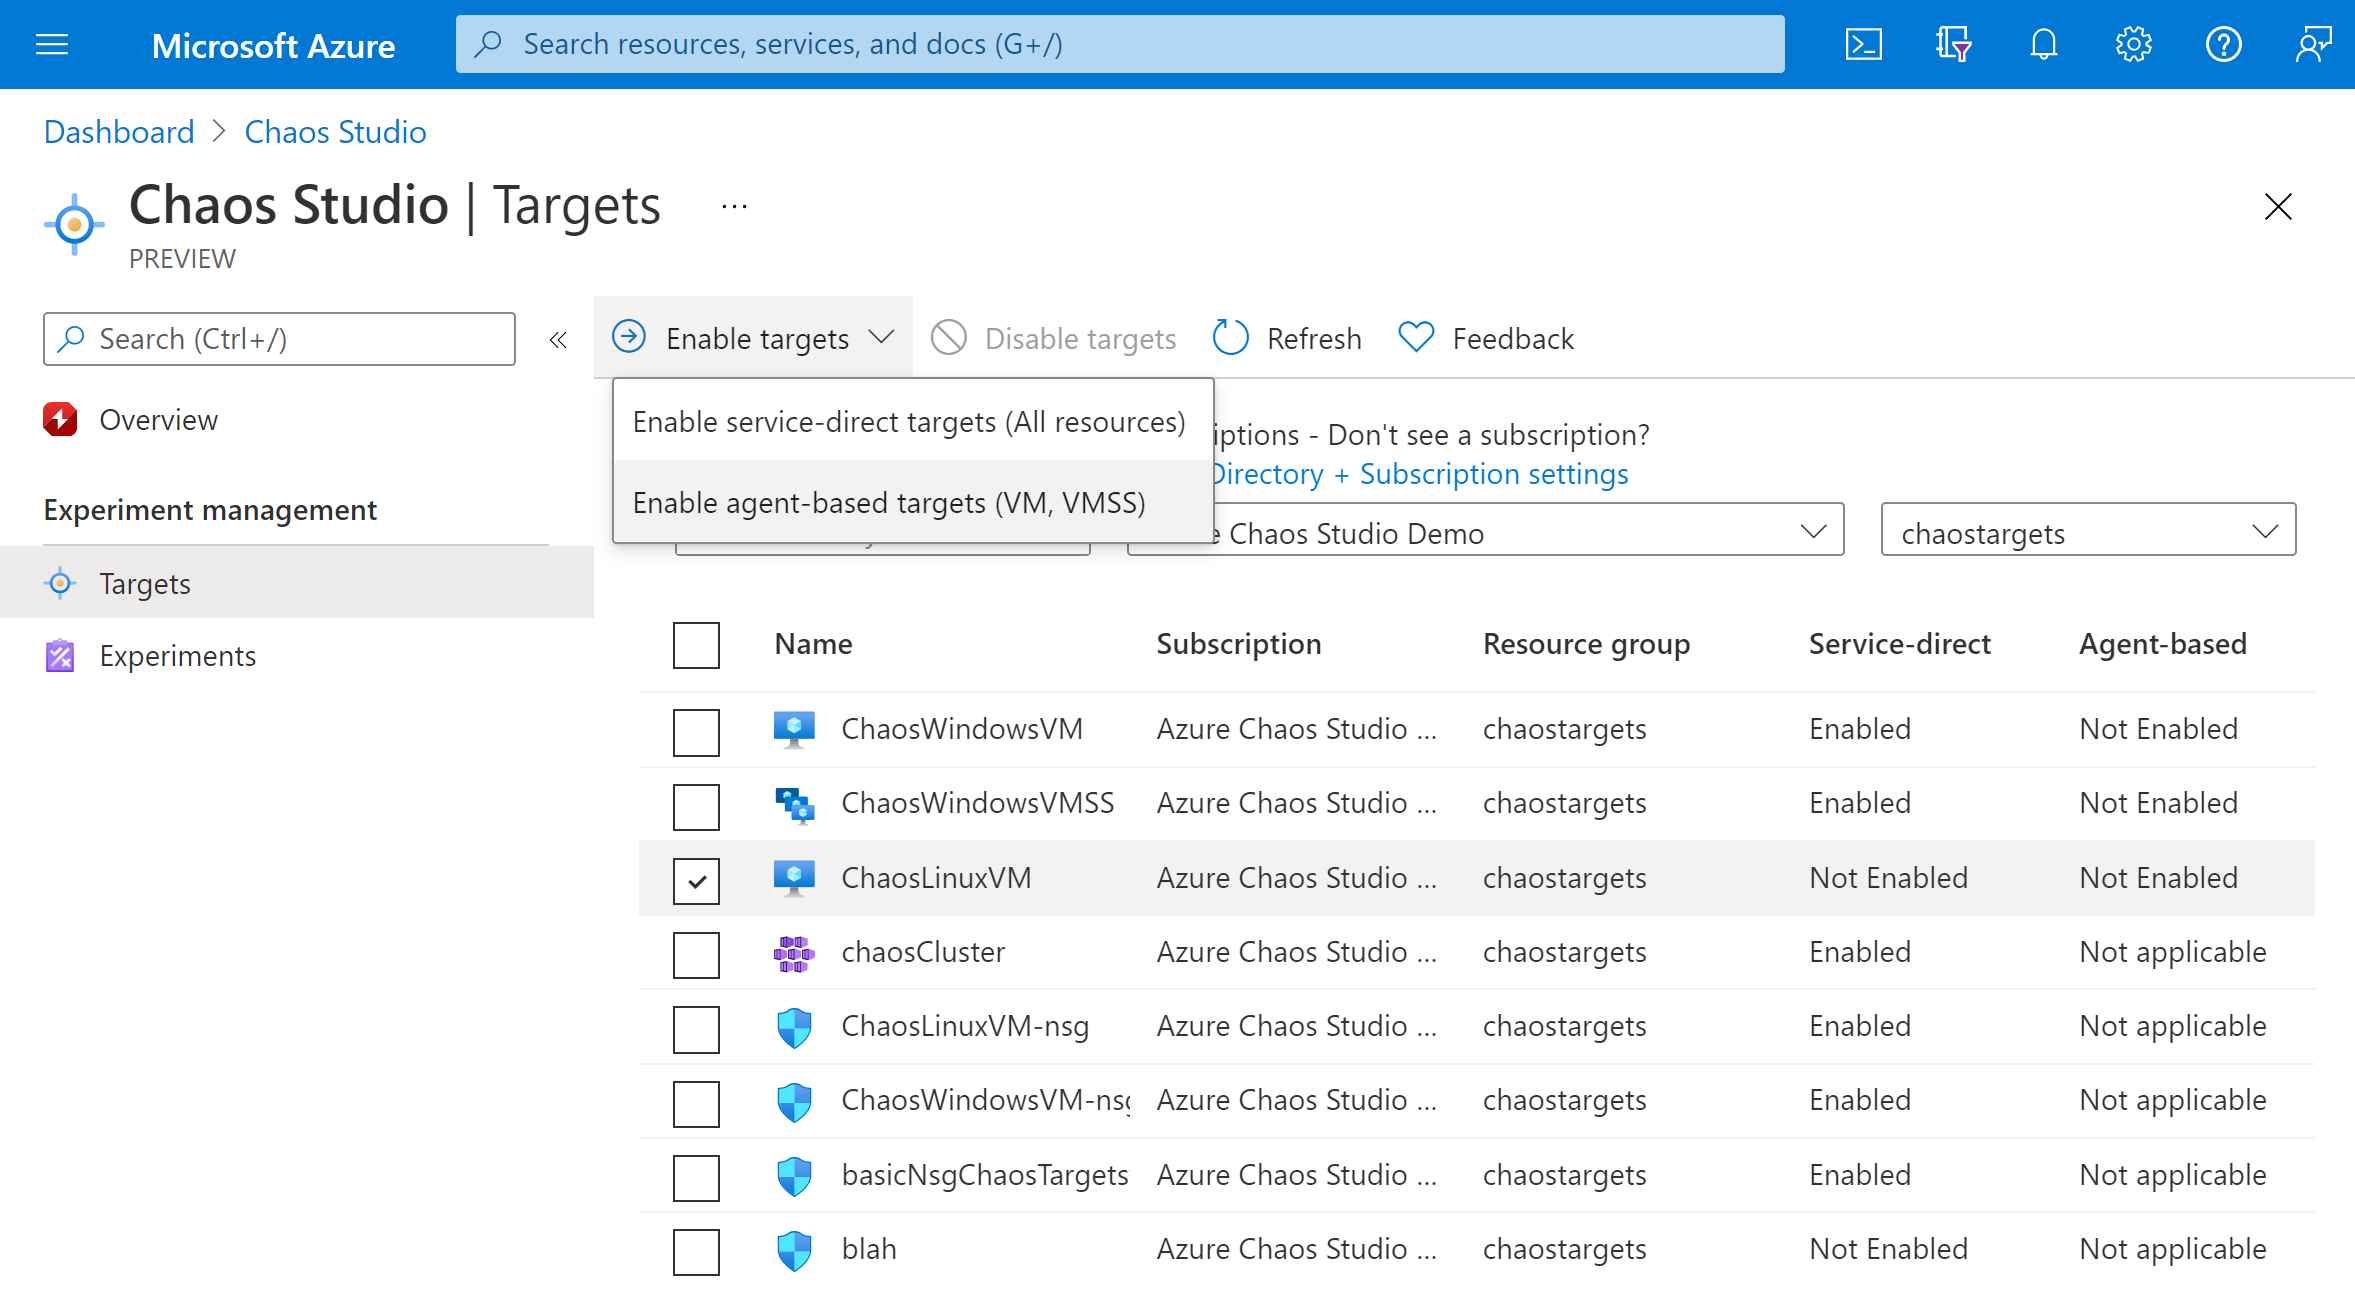Click the collapse sidebar arrow button
This screenshot has height=1308, width=2355.
click(559, 340)
